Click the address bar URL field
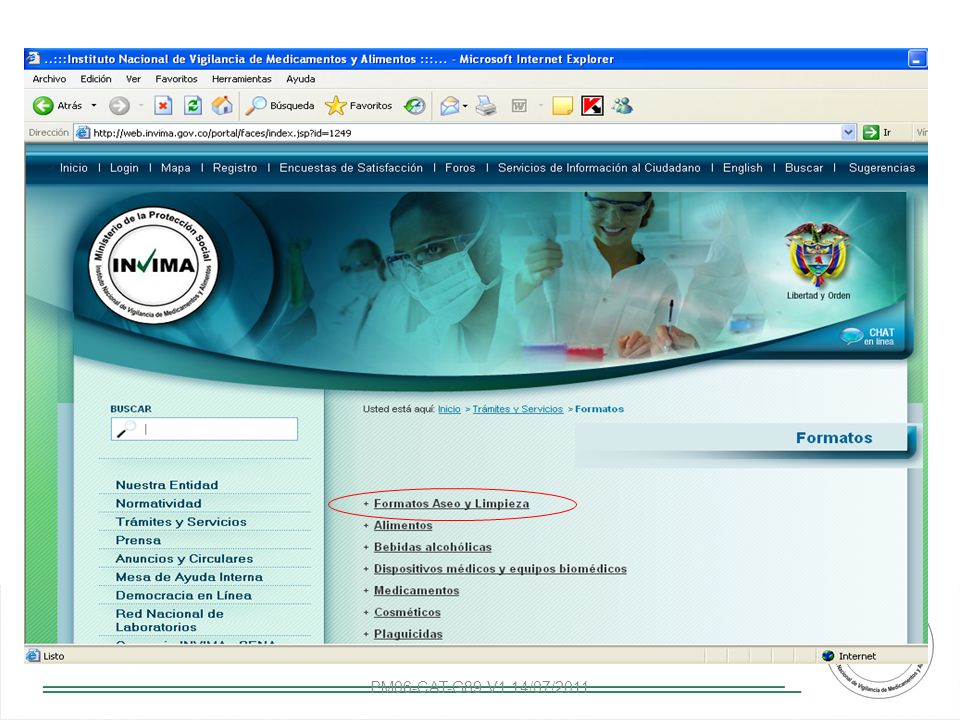This screenshot has width=960, height=720. pos(465,132)
